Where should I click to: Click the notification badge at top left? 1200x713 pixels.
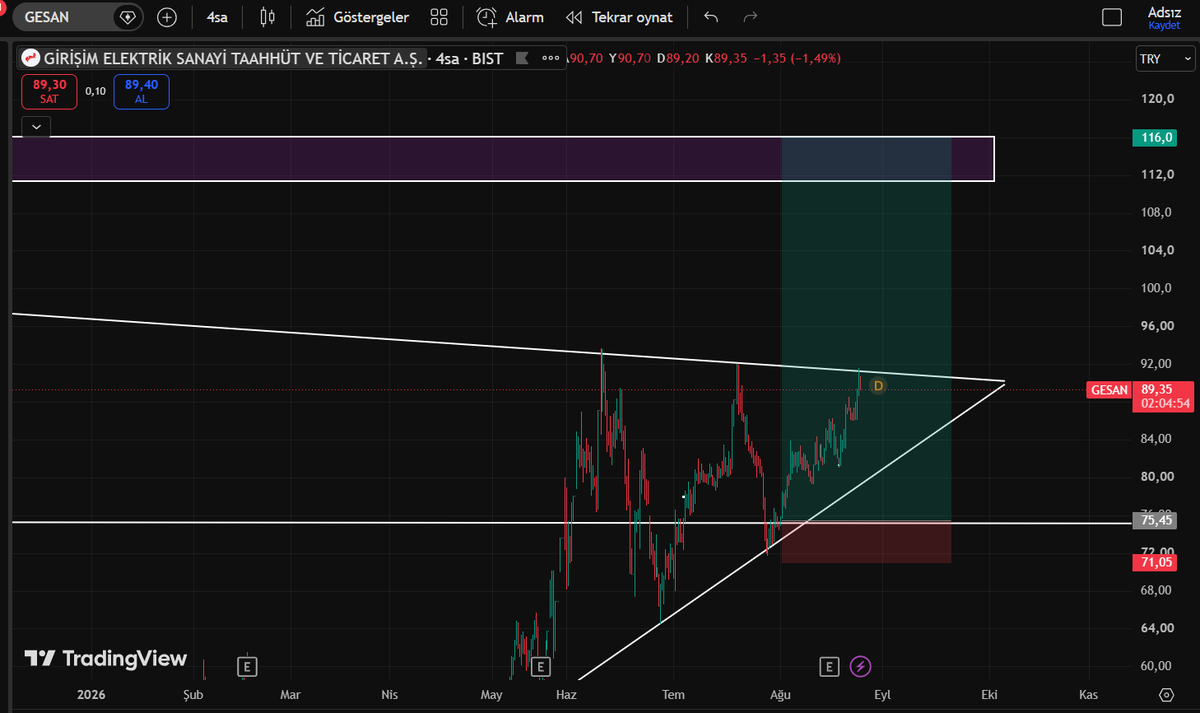pyautogui.click(x=3, y=6)
